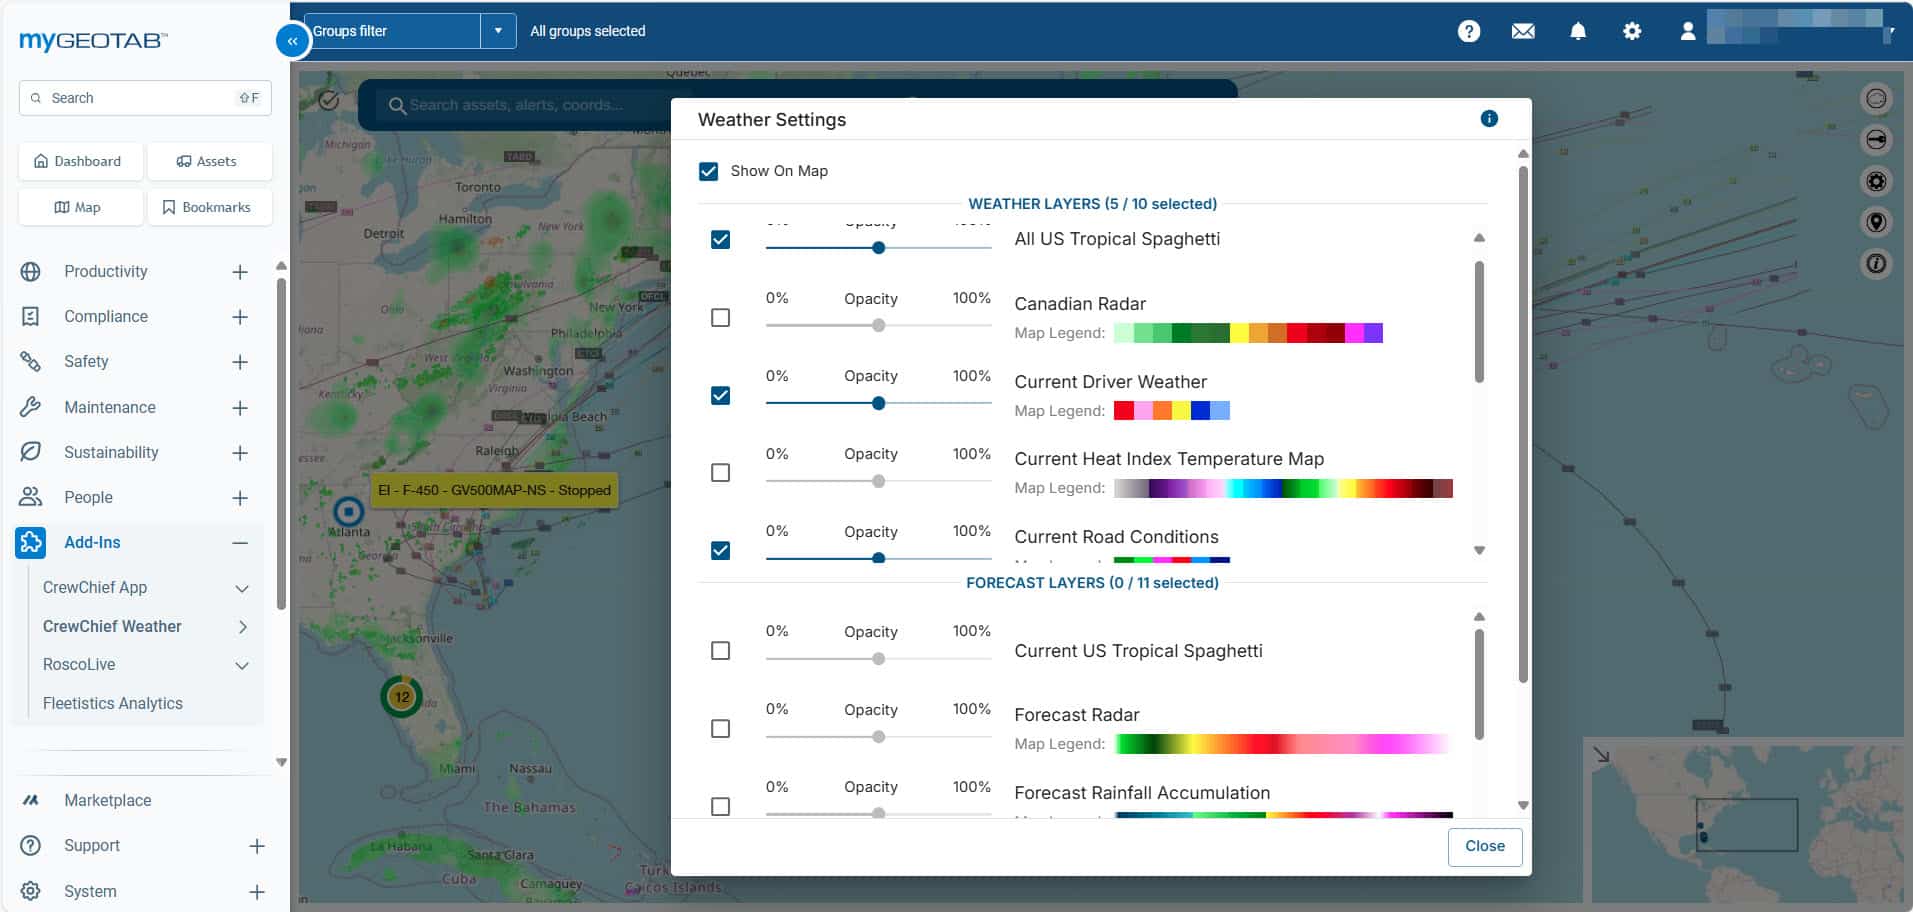Collapse the mini overview map arrow
The image size is (1913, 912).
tap(1602, 755)
